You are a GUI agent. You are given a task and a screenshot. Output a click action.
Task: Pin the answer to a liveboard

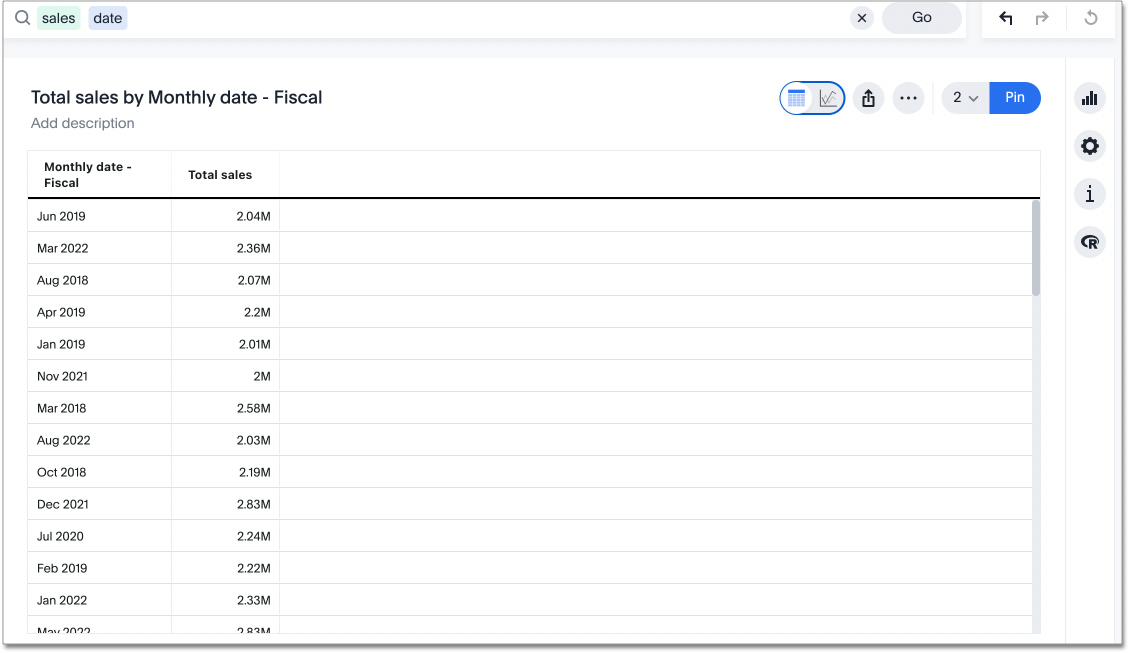pos(1015,97)
